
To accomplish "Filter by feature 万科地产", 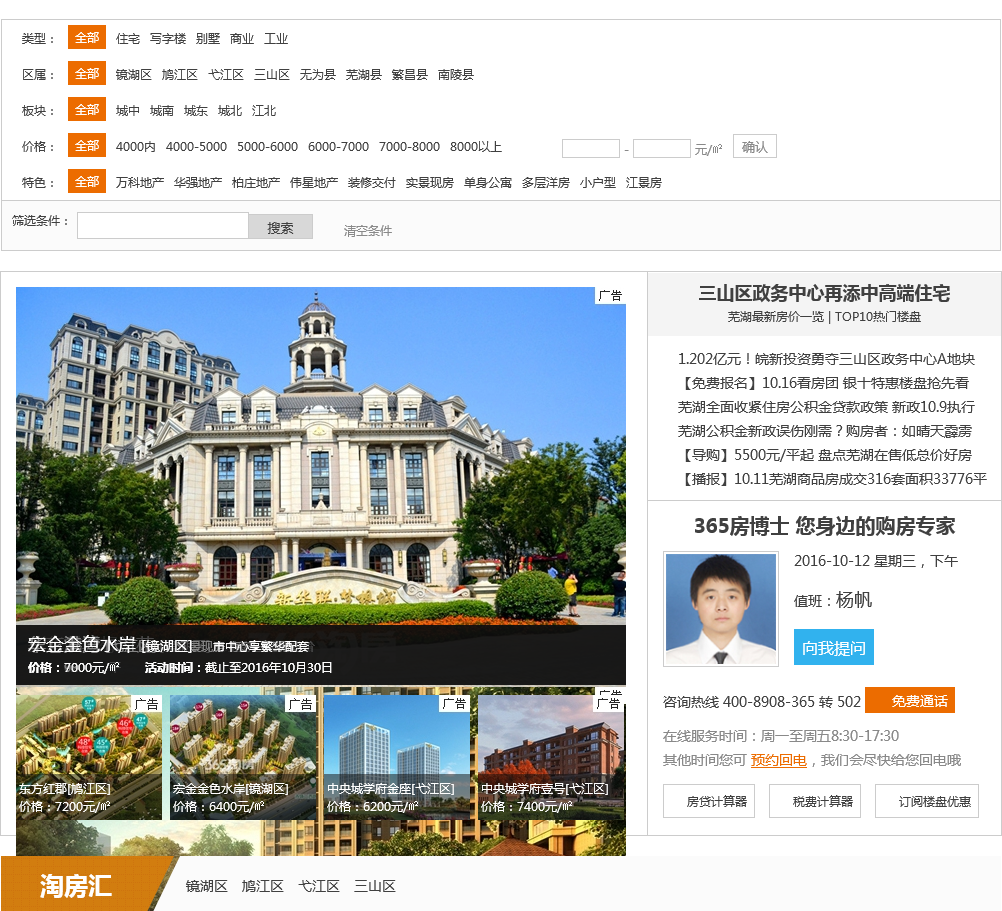I will [x=140, y=183].
